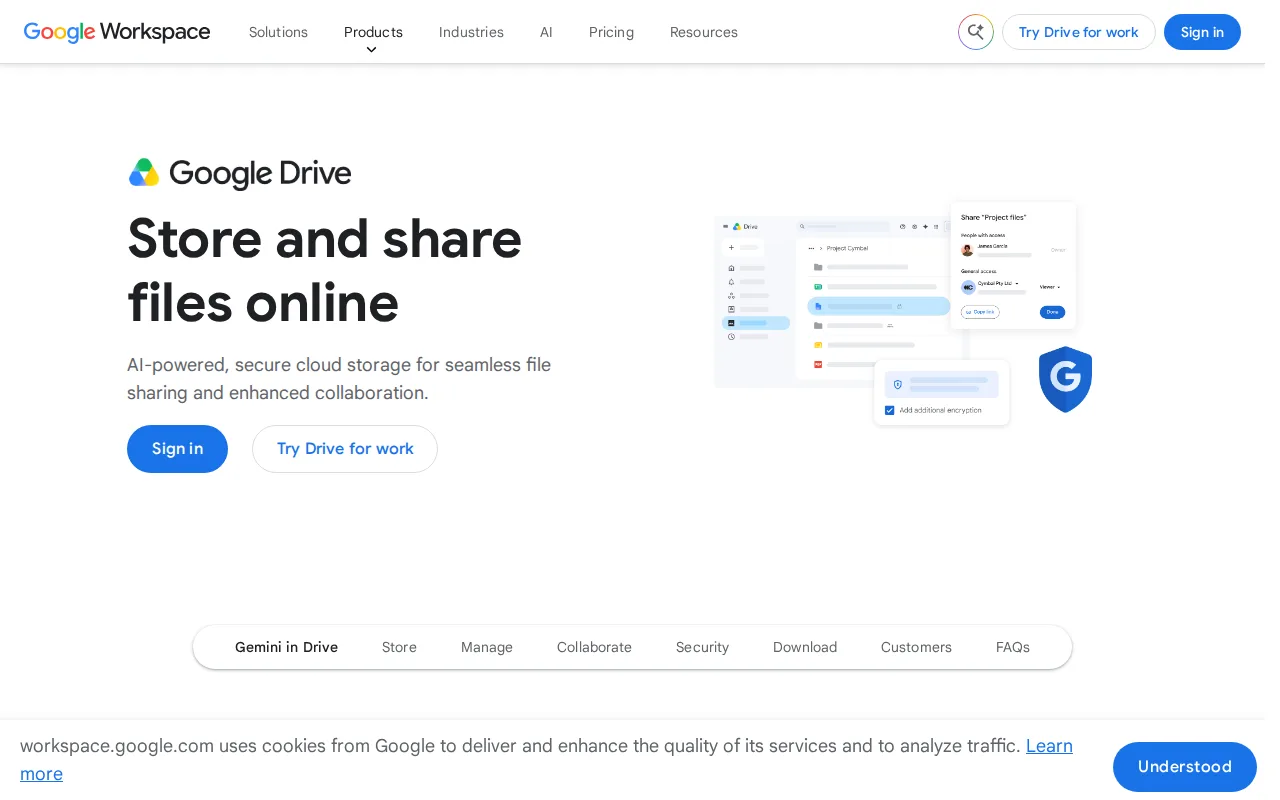Viewport: 1280px width, 800px height.
Task: Select the Store tab
Action: [x=399, y=647]
